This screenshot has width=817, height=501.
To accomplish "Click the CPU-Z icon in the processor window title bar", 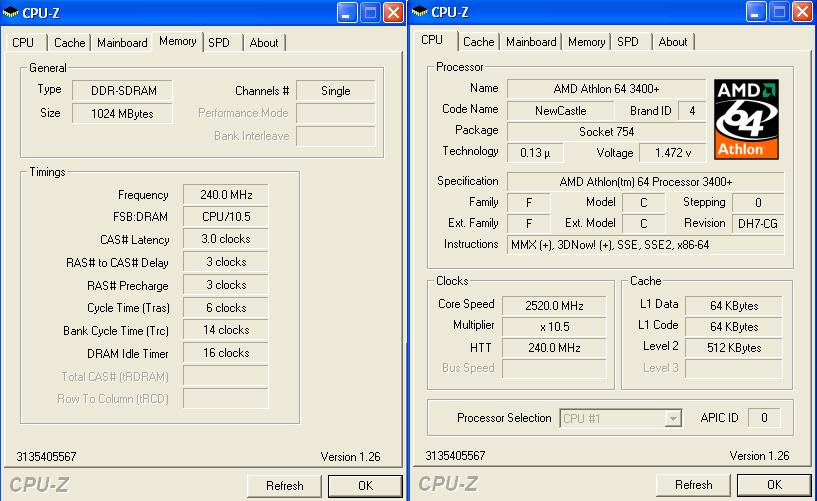I will pyautogui.click(x=421, y=12).
